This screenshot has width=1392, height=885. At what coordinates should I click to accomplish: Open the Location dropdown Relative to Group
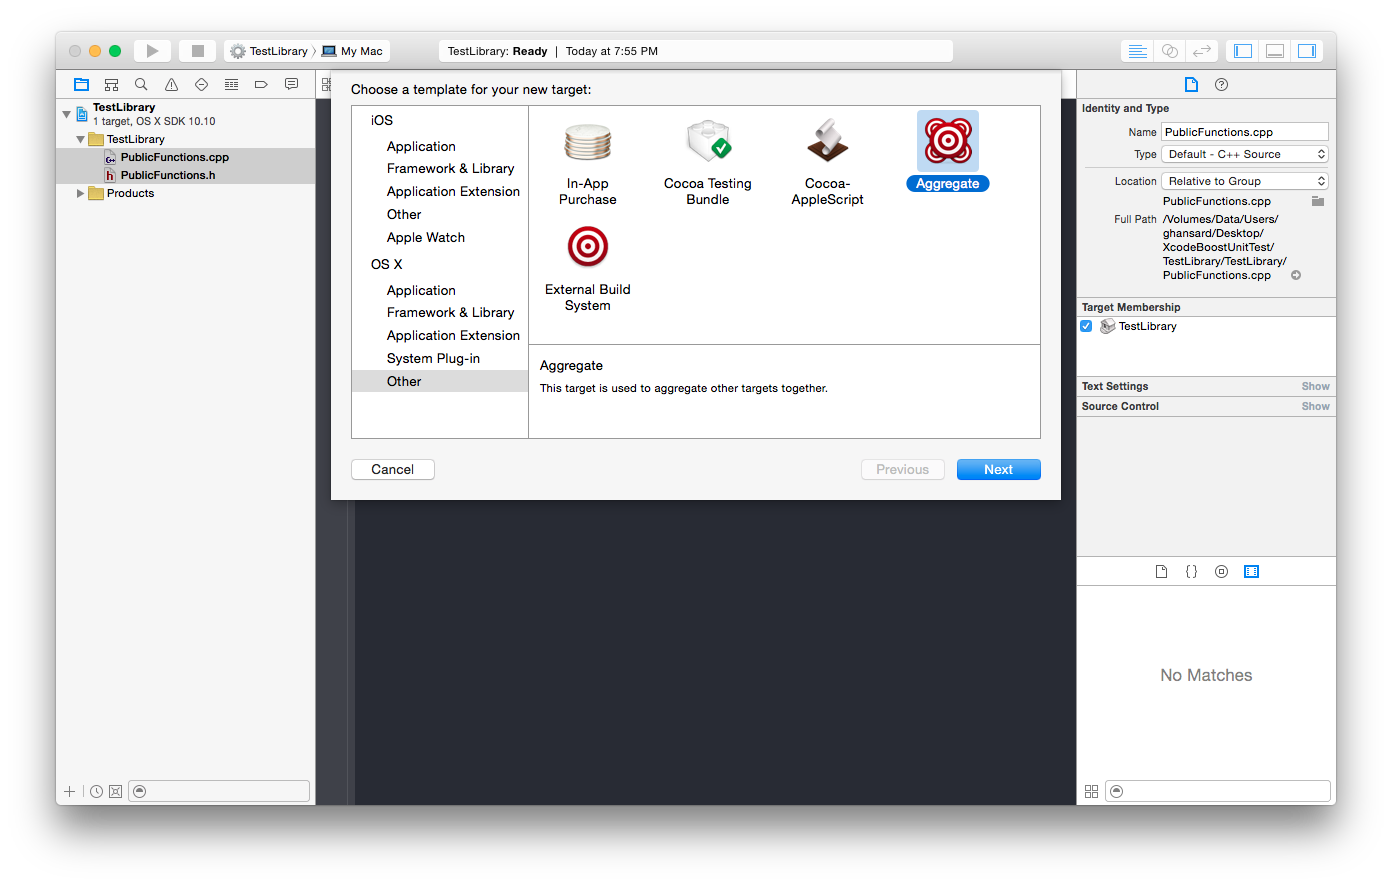coord(1245,181)
